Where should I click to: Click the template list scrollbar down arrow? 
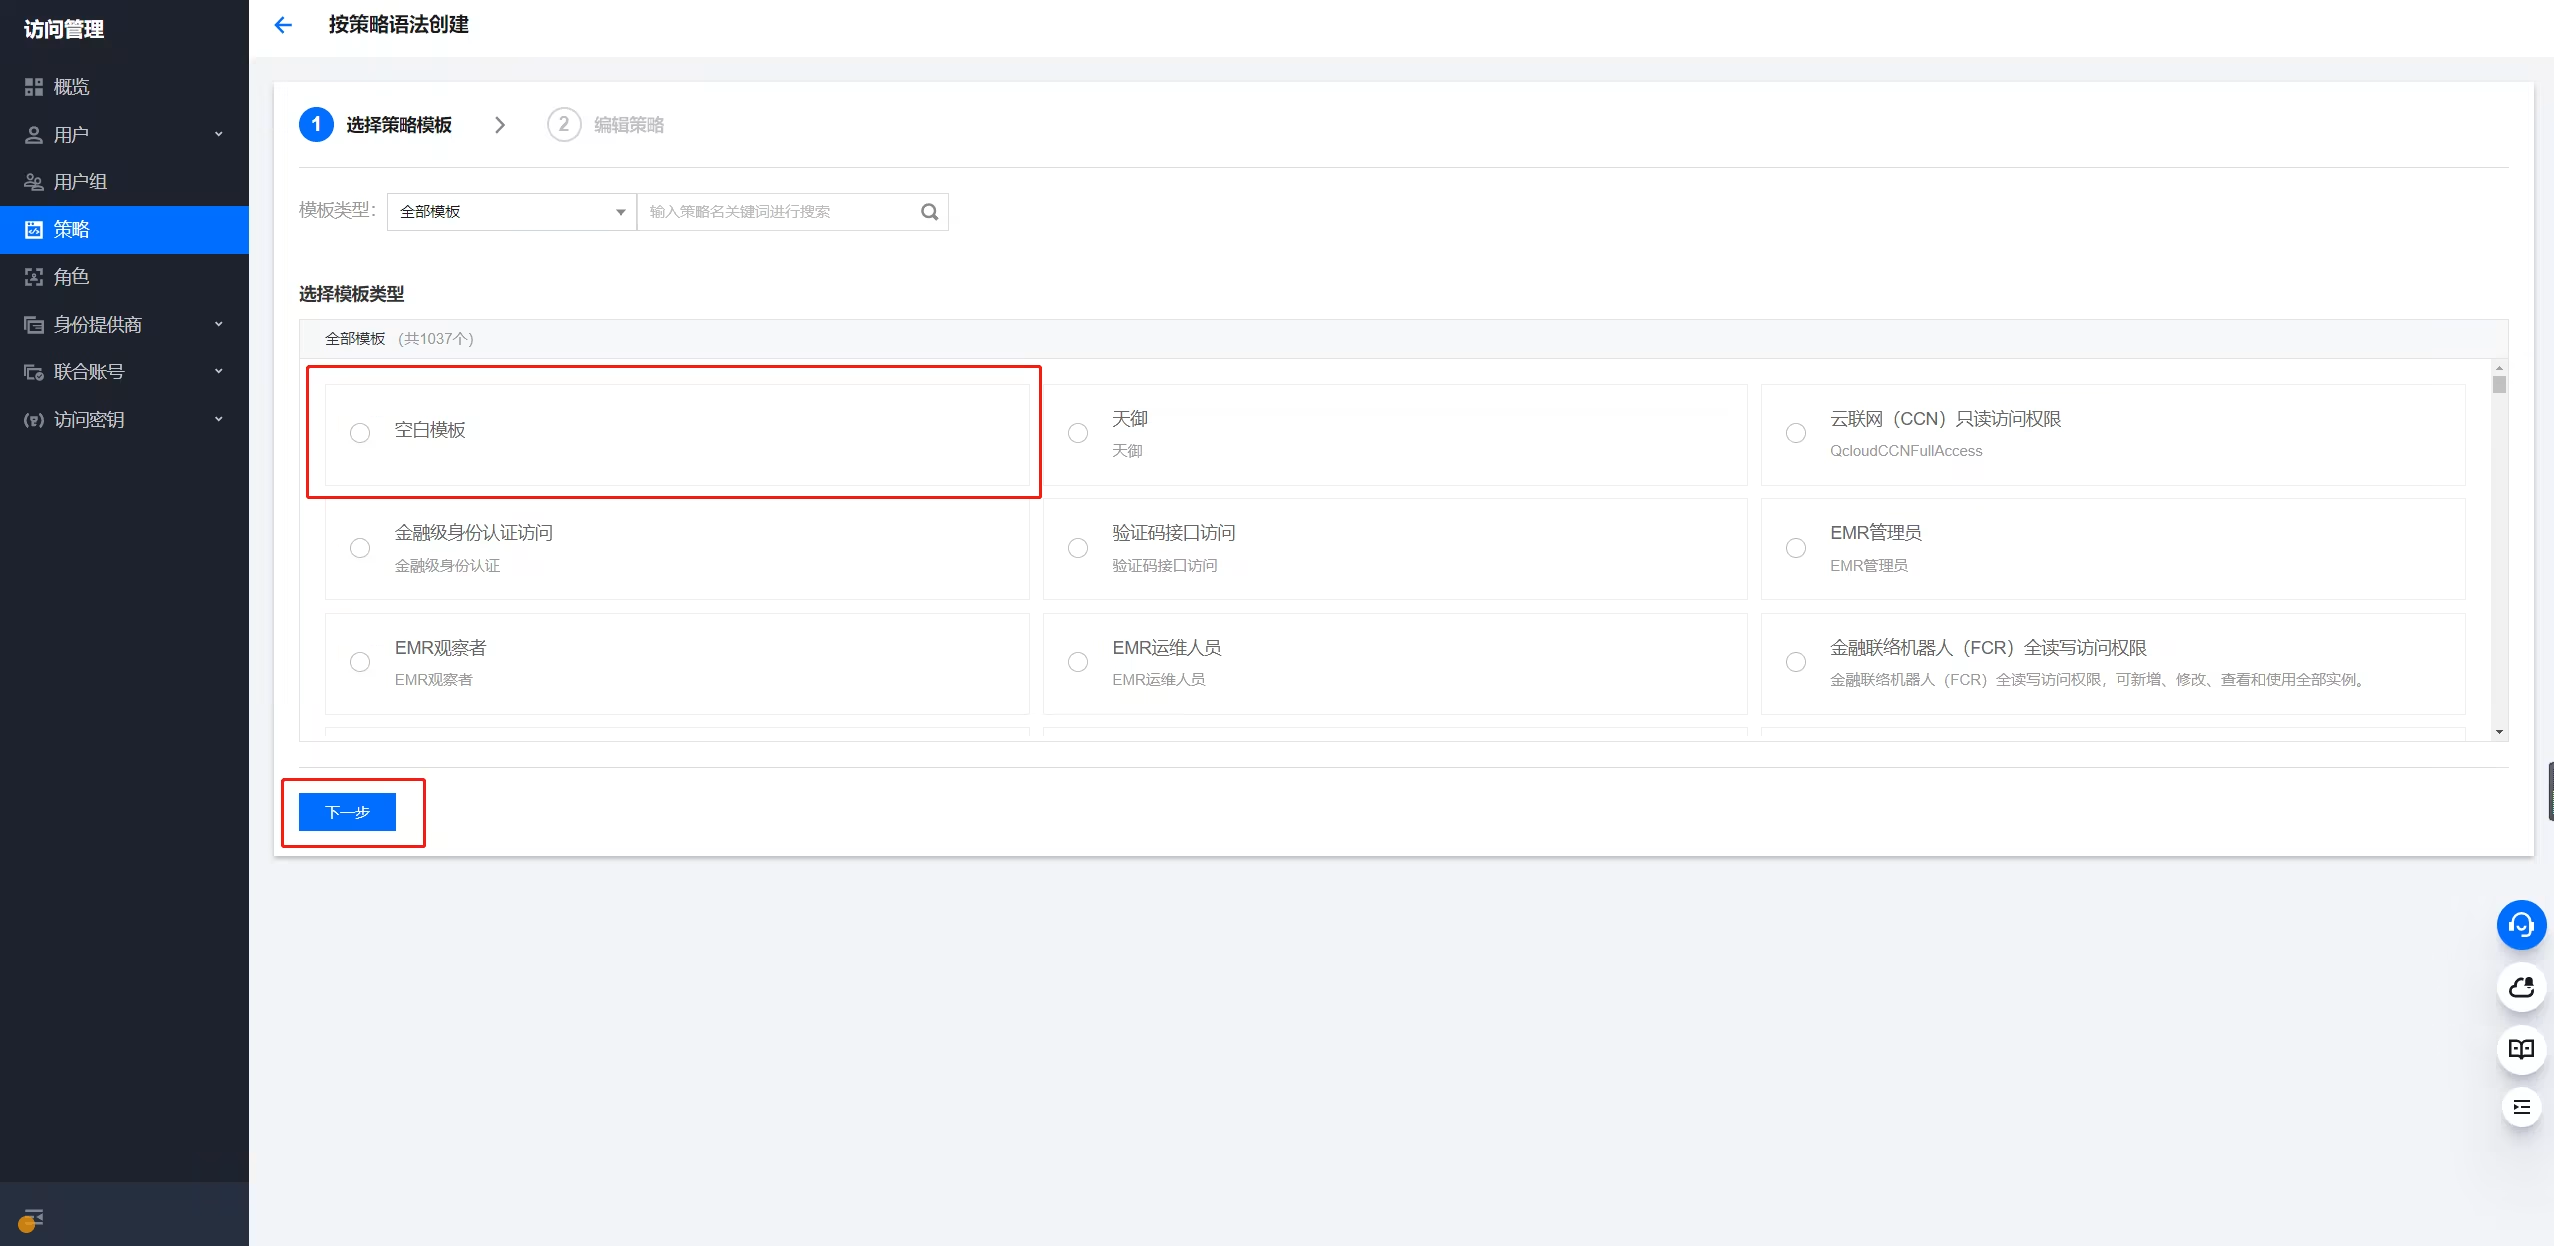click(2499, 732)
